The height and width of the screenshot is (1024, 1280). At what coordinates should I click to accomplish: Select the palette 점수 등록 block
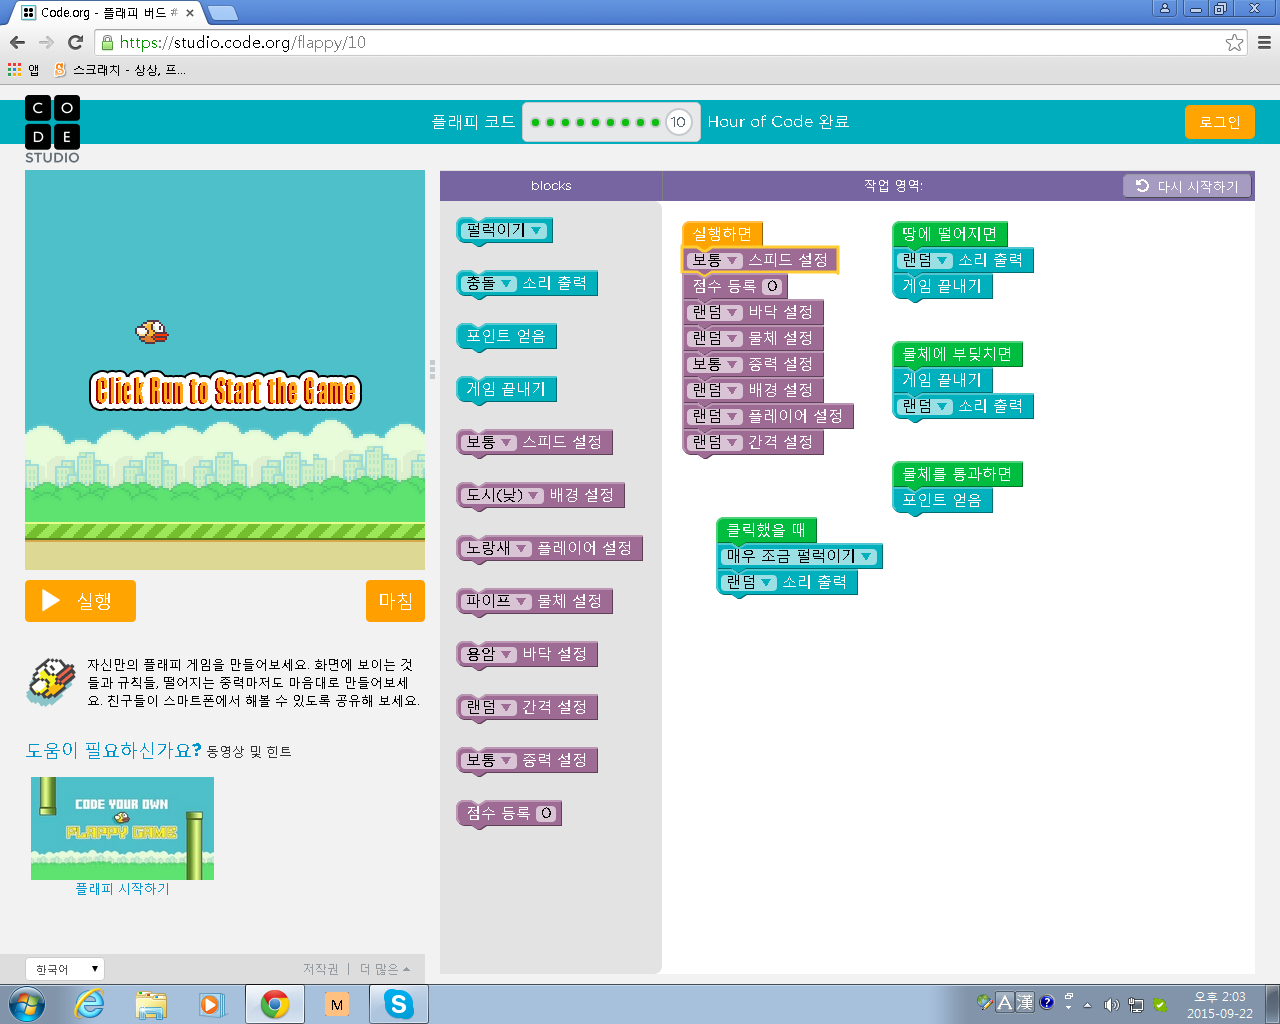(509, 813)
